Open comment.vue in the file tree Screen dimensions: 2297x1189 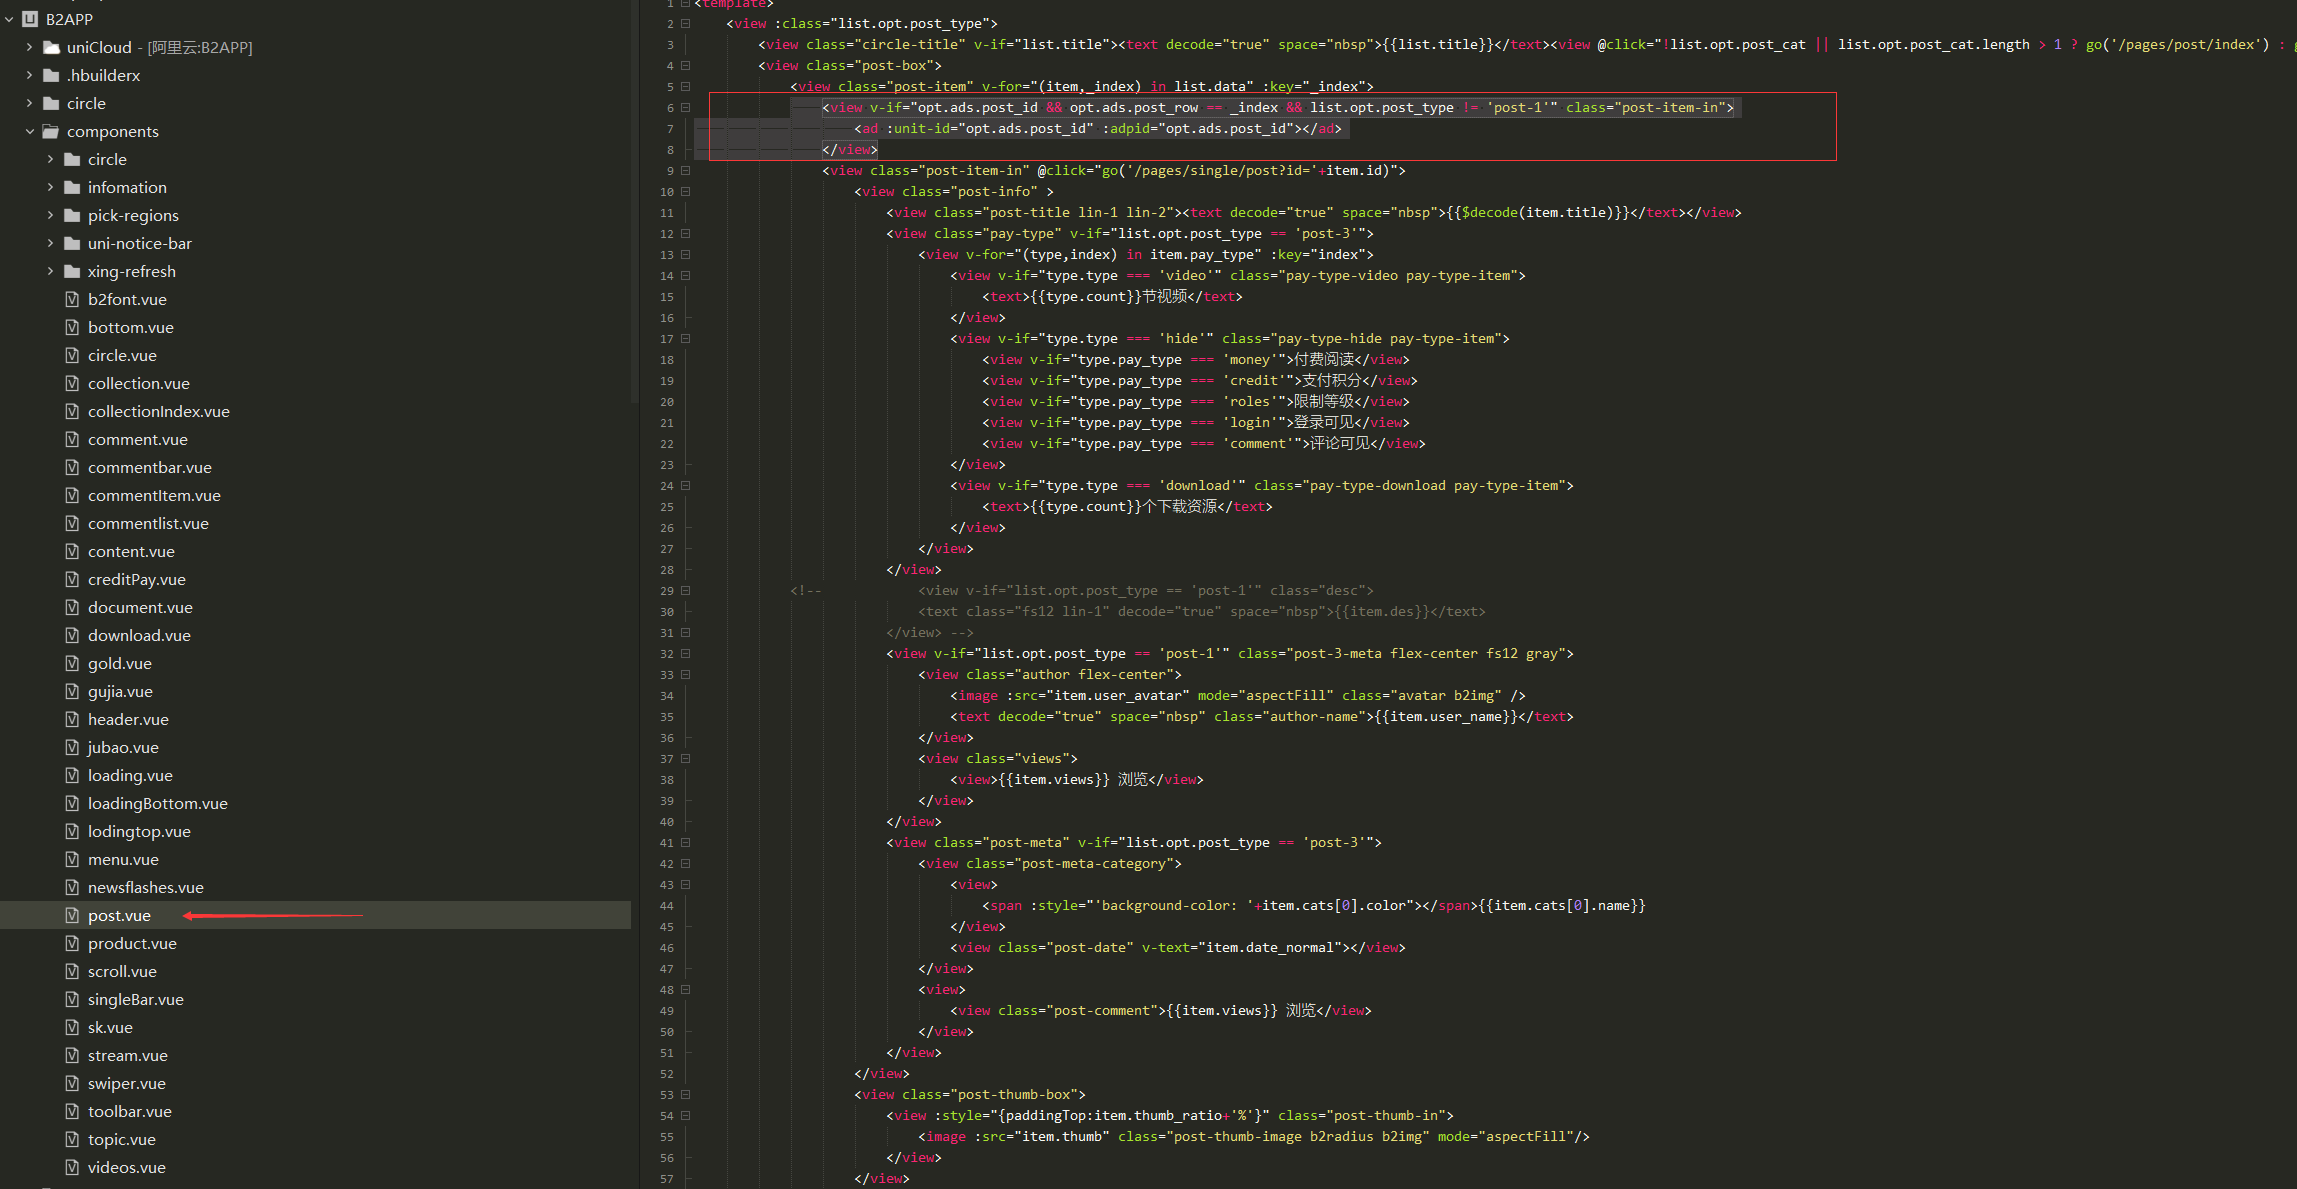[x=137, y=439]
